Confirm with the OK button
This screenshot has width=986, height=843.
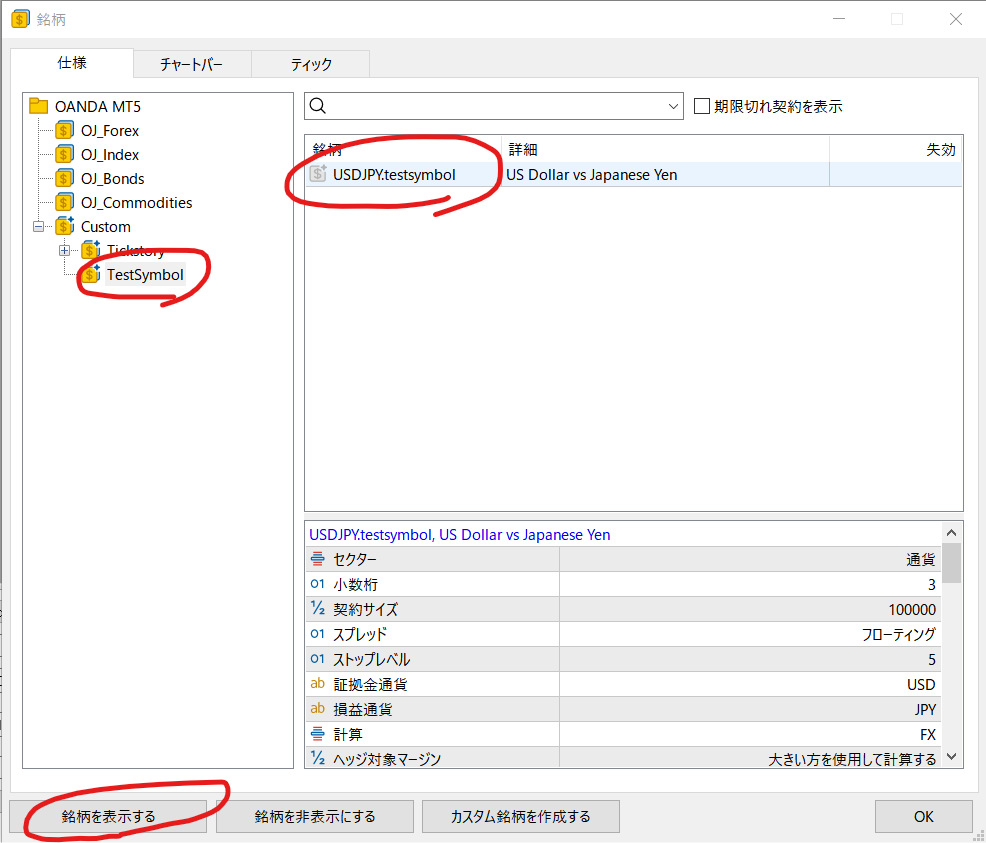(923, 816)
